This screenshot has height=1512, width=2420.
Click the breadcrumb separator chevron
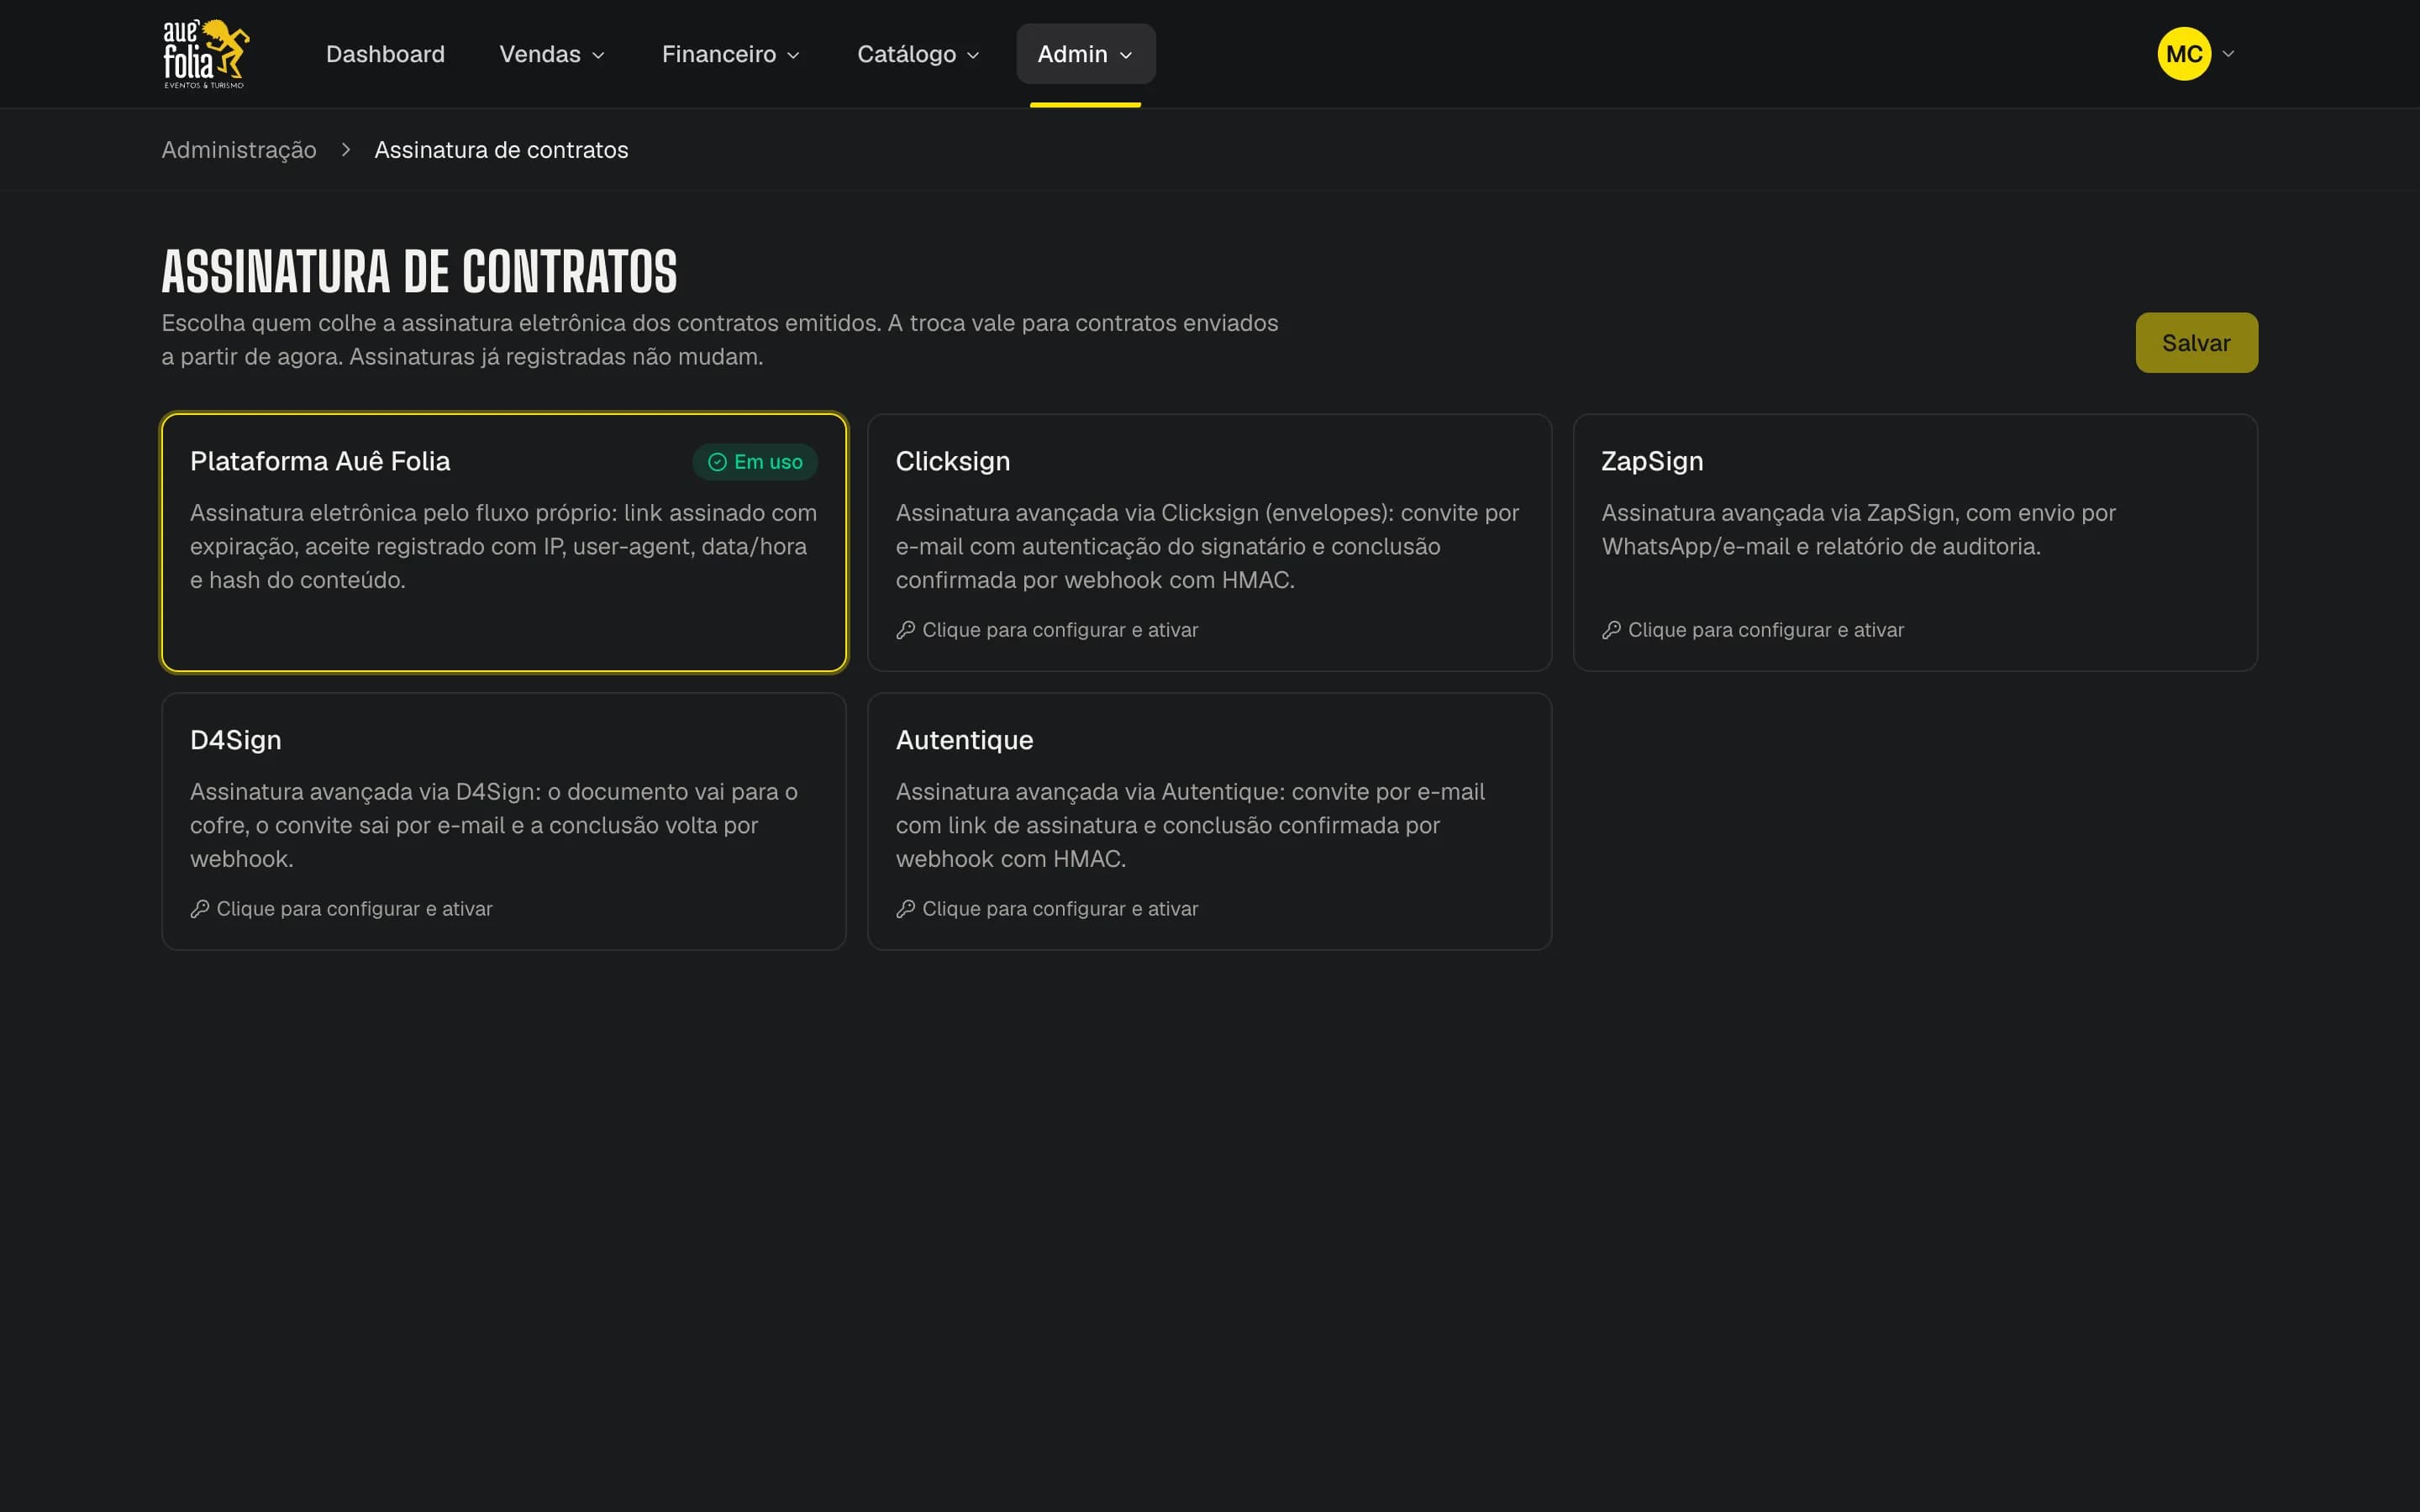pos(346,150)
